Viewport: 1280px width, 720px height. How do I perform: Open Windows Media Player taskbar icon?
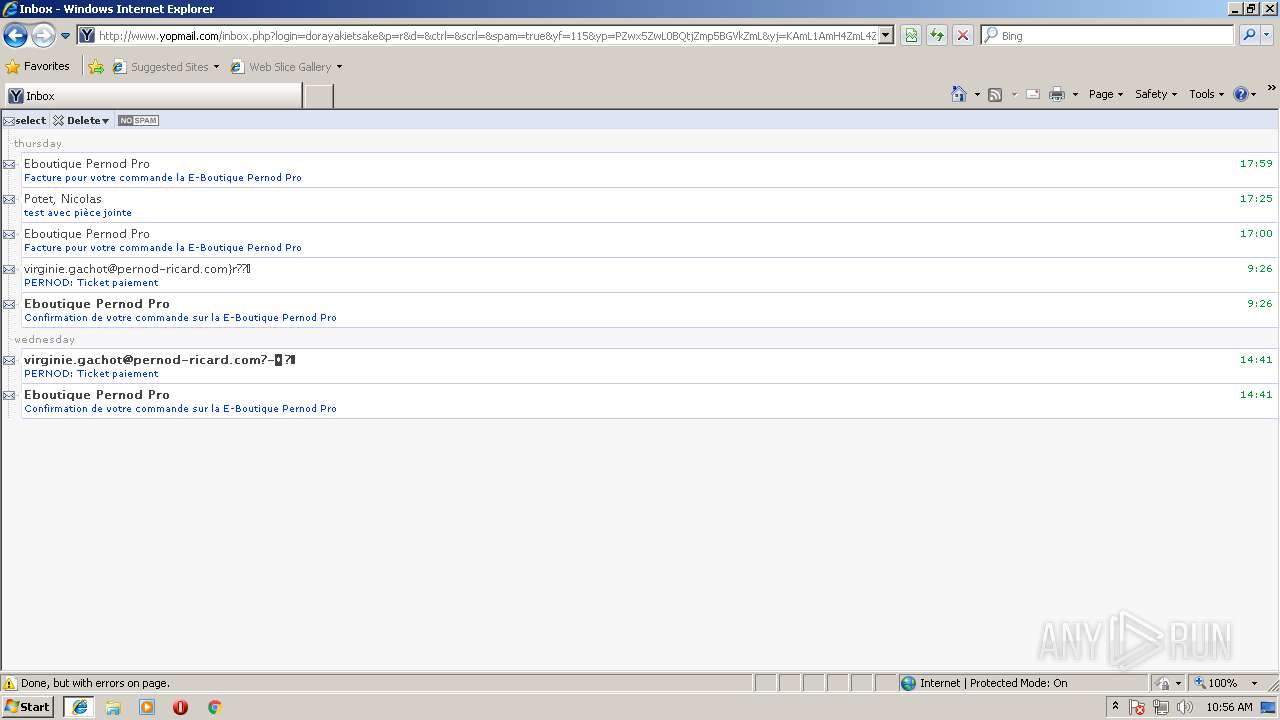tap(147, 707)
